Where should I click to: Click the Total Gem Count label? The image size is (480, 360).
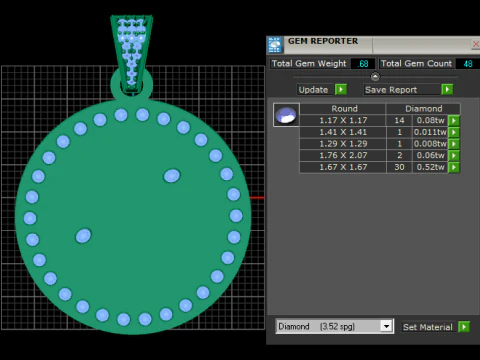[x=416, y=63]
